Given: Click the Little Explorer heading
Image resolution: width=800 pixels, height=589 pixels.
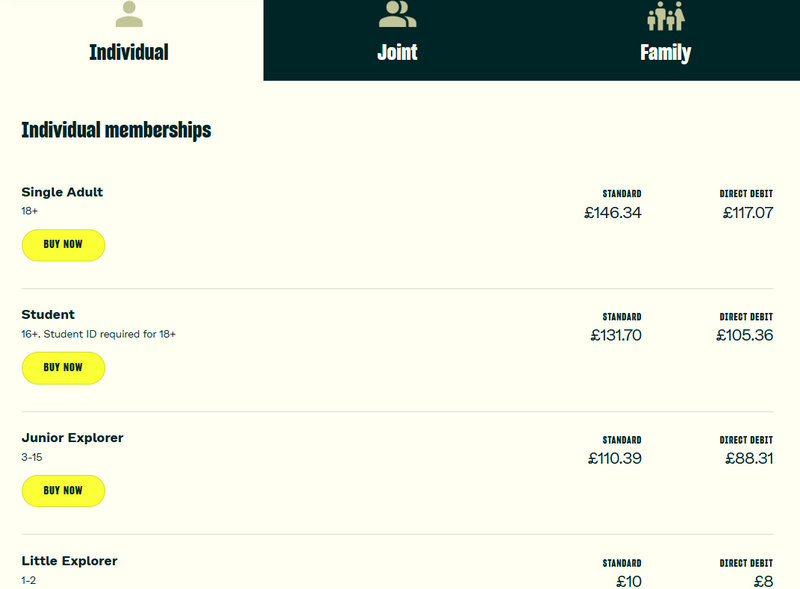Looking at the screenshot, I should (x=69, y=561).
